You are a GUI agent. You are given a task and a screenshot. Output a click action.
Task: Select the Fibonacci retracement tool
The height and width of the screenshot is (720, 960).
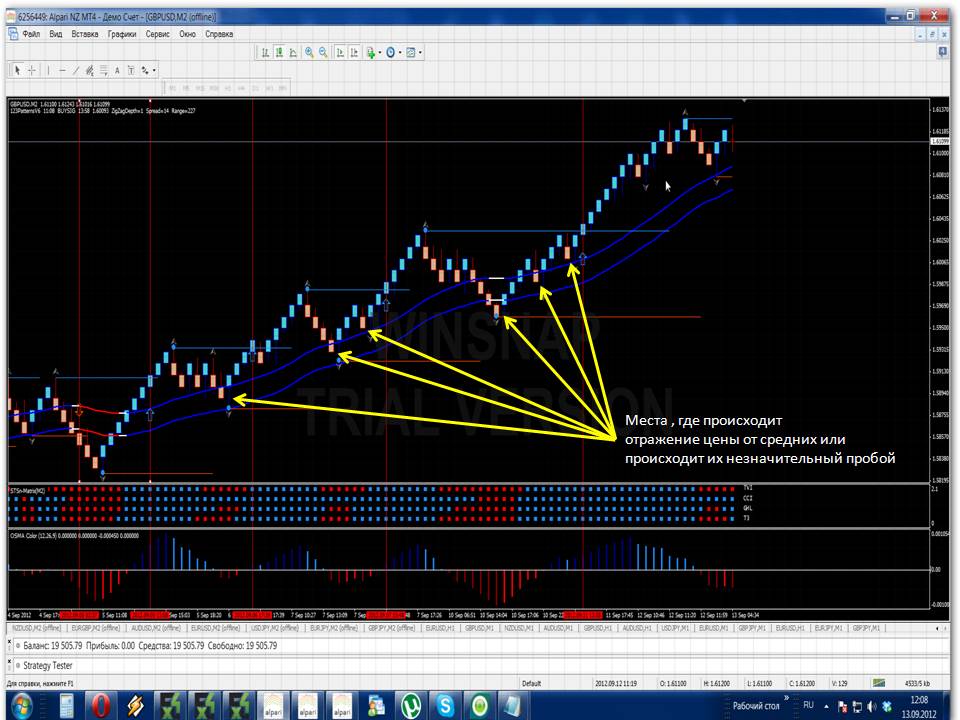pyautogui.click(x=104, y=70)
